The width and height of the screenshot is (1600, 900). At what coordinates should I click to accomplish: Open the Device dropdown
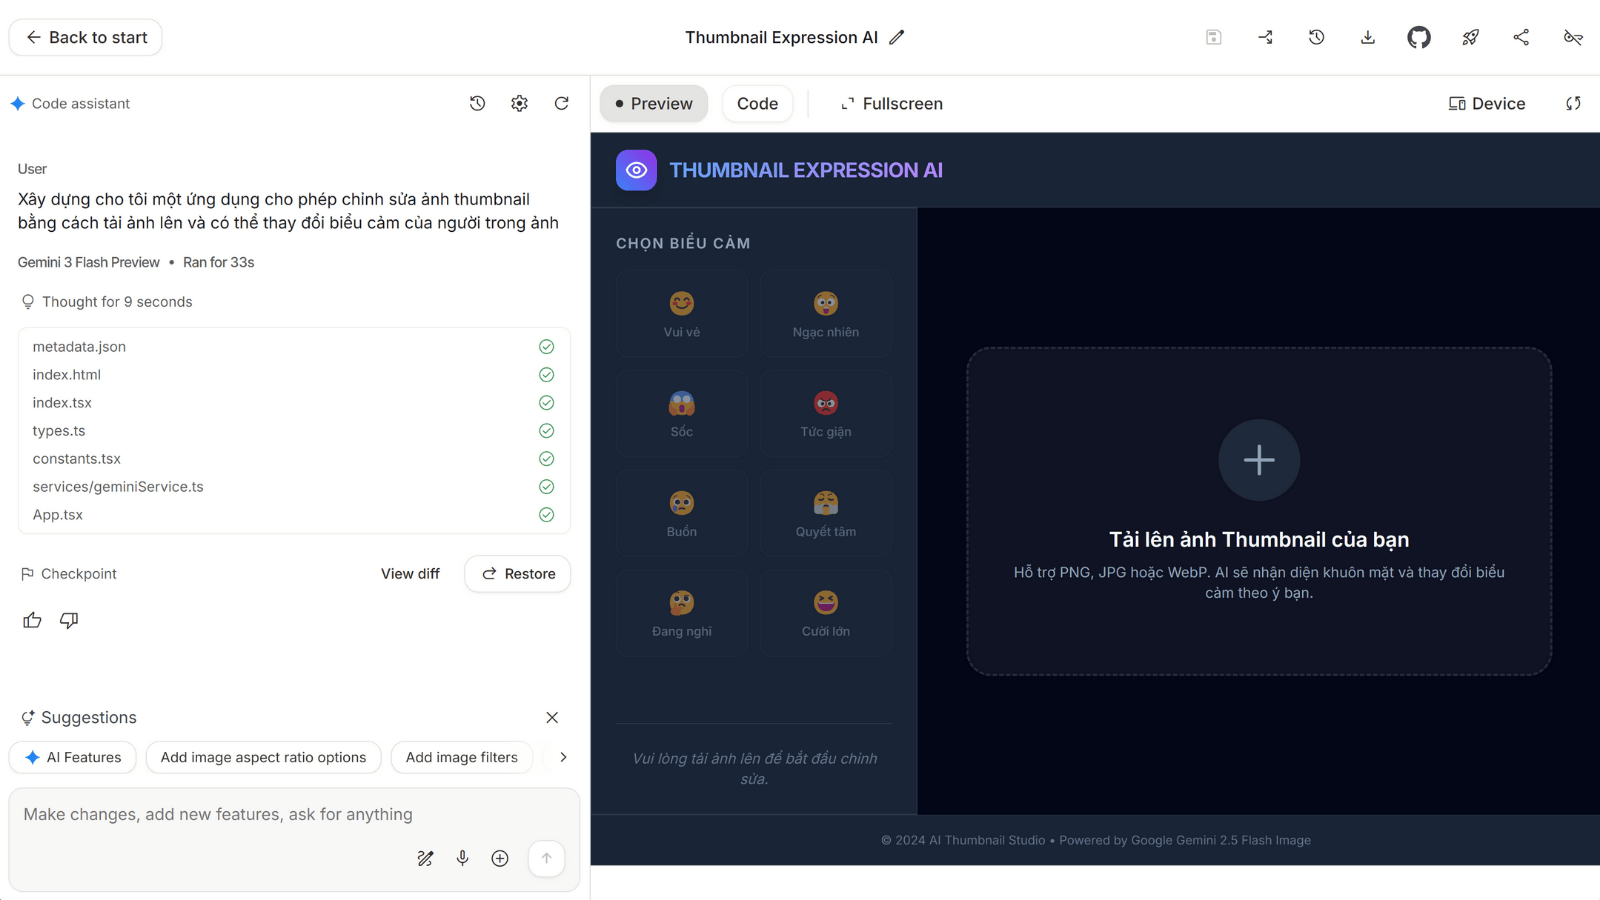pos(1486,103)
